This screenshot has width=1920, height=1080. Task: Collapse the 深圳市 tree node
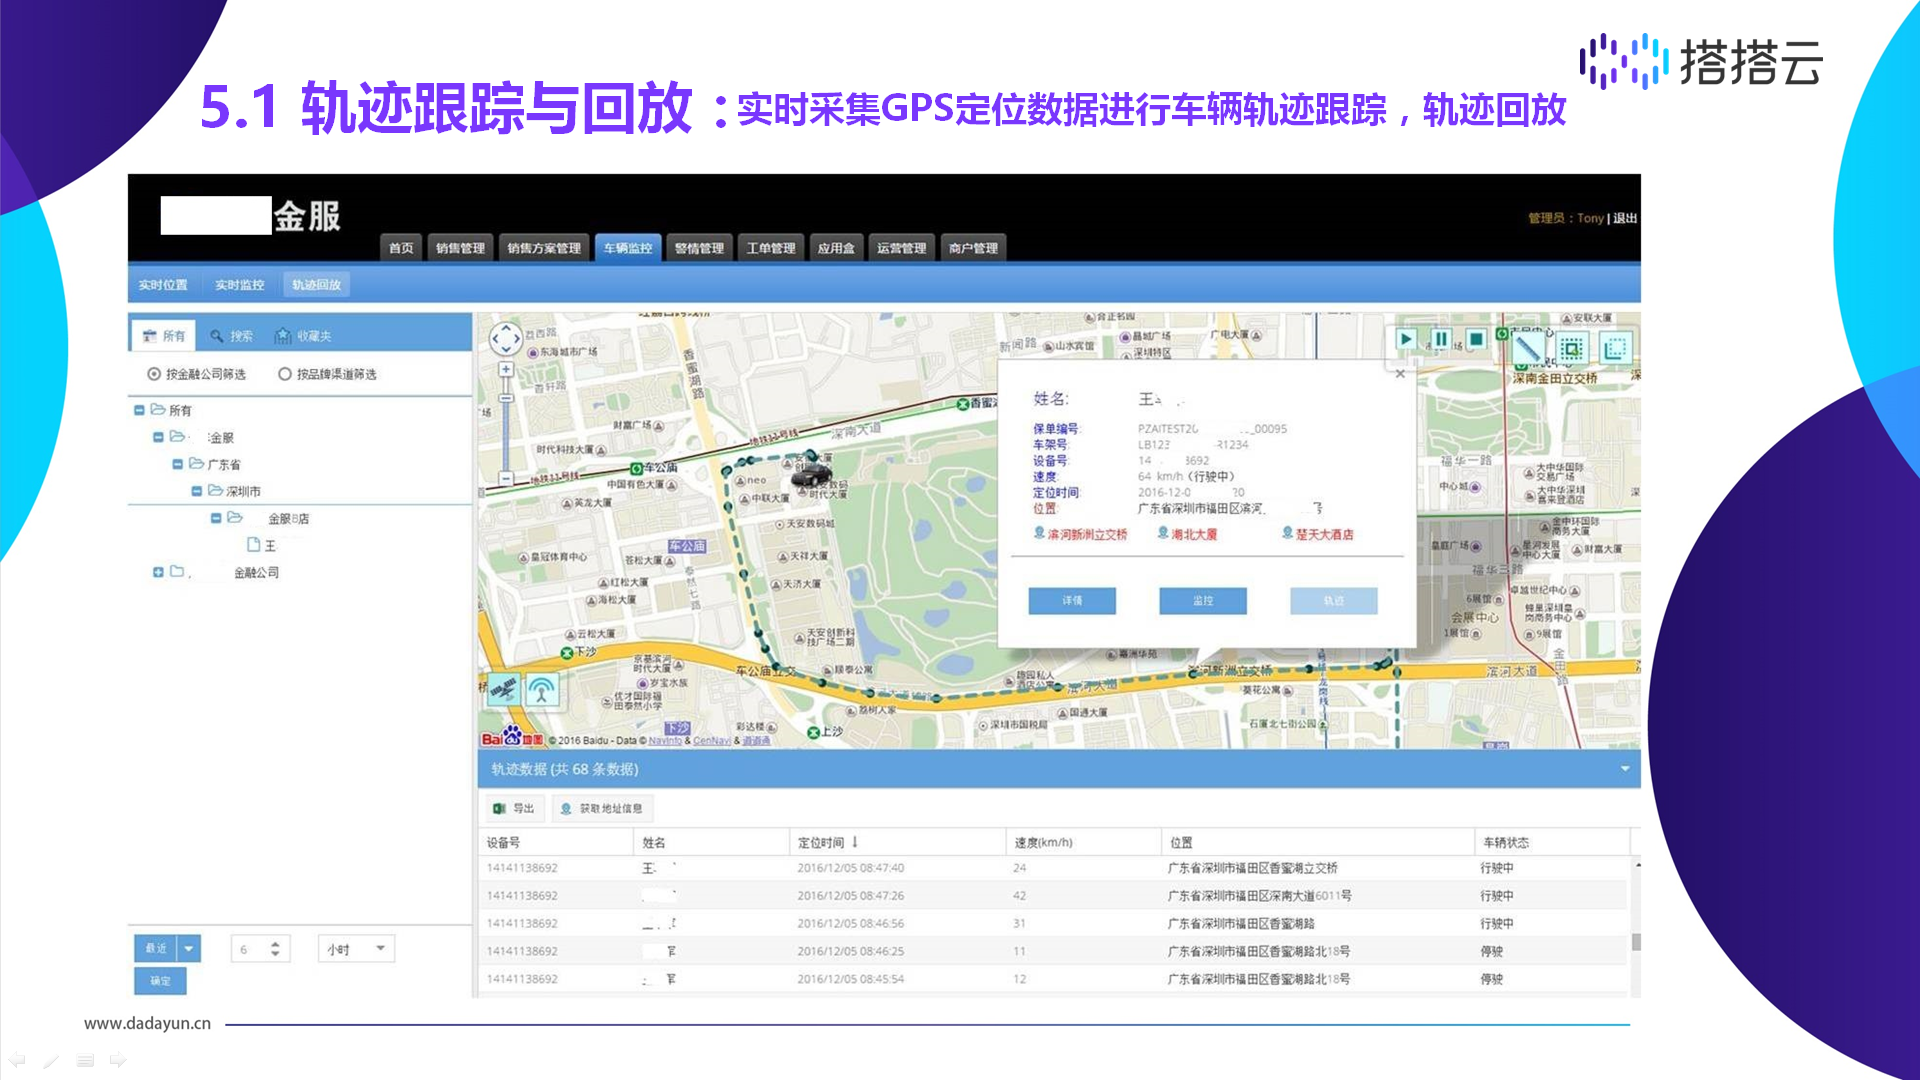(x=196, y=491)
